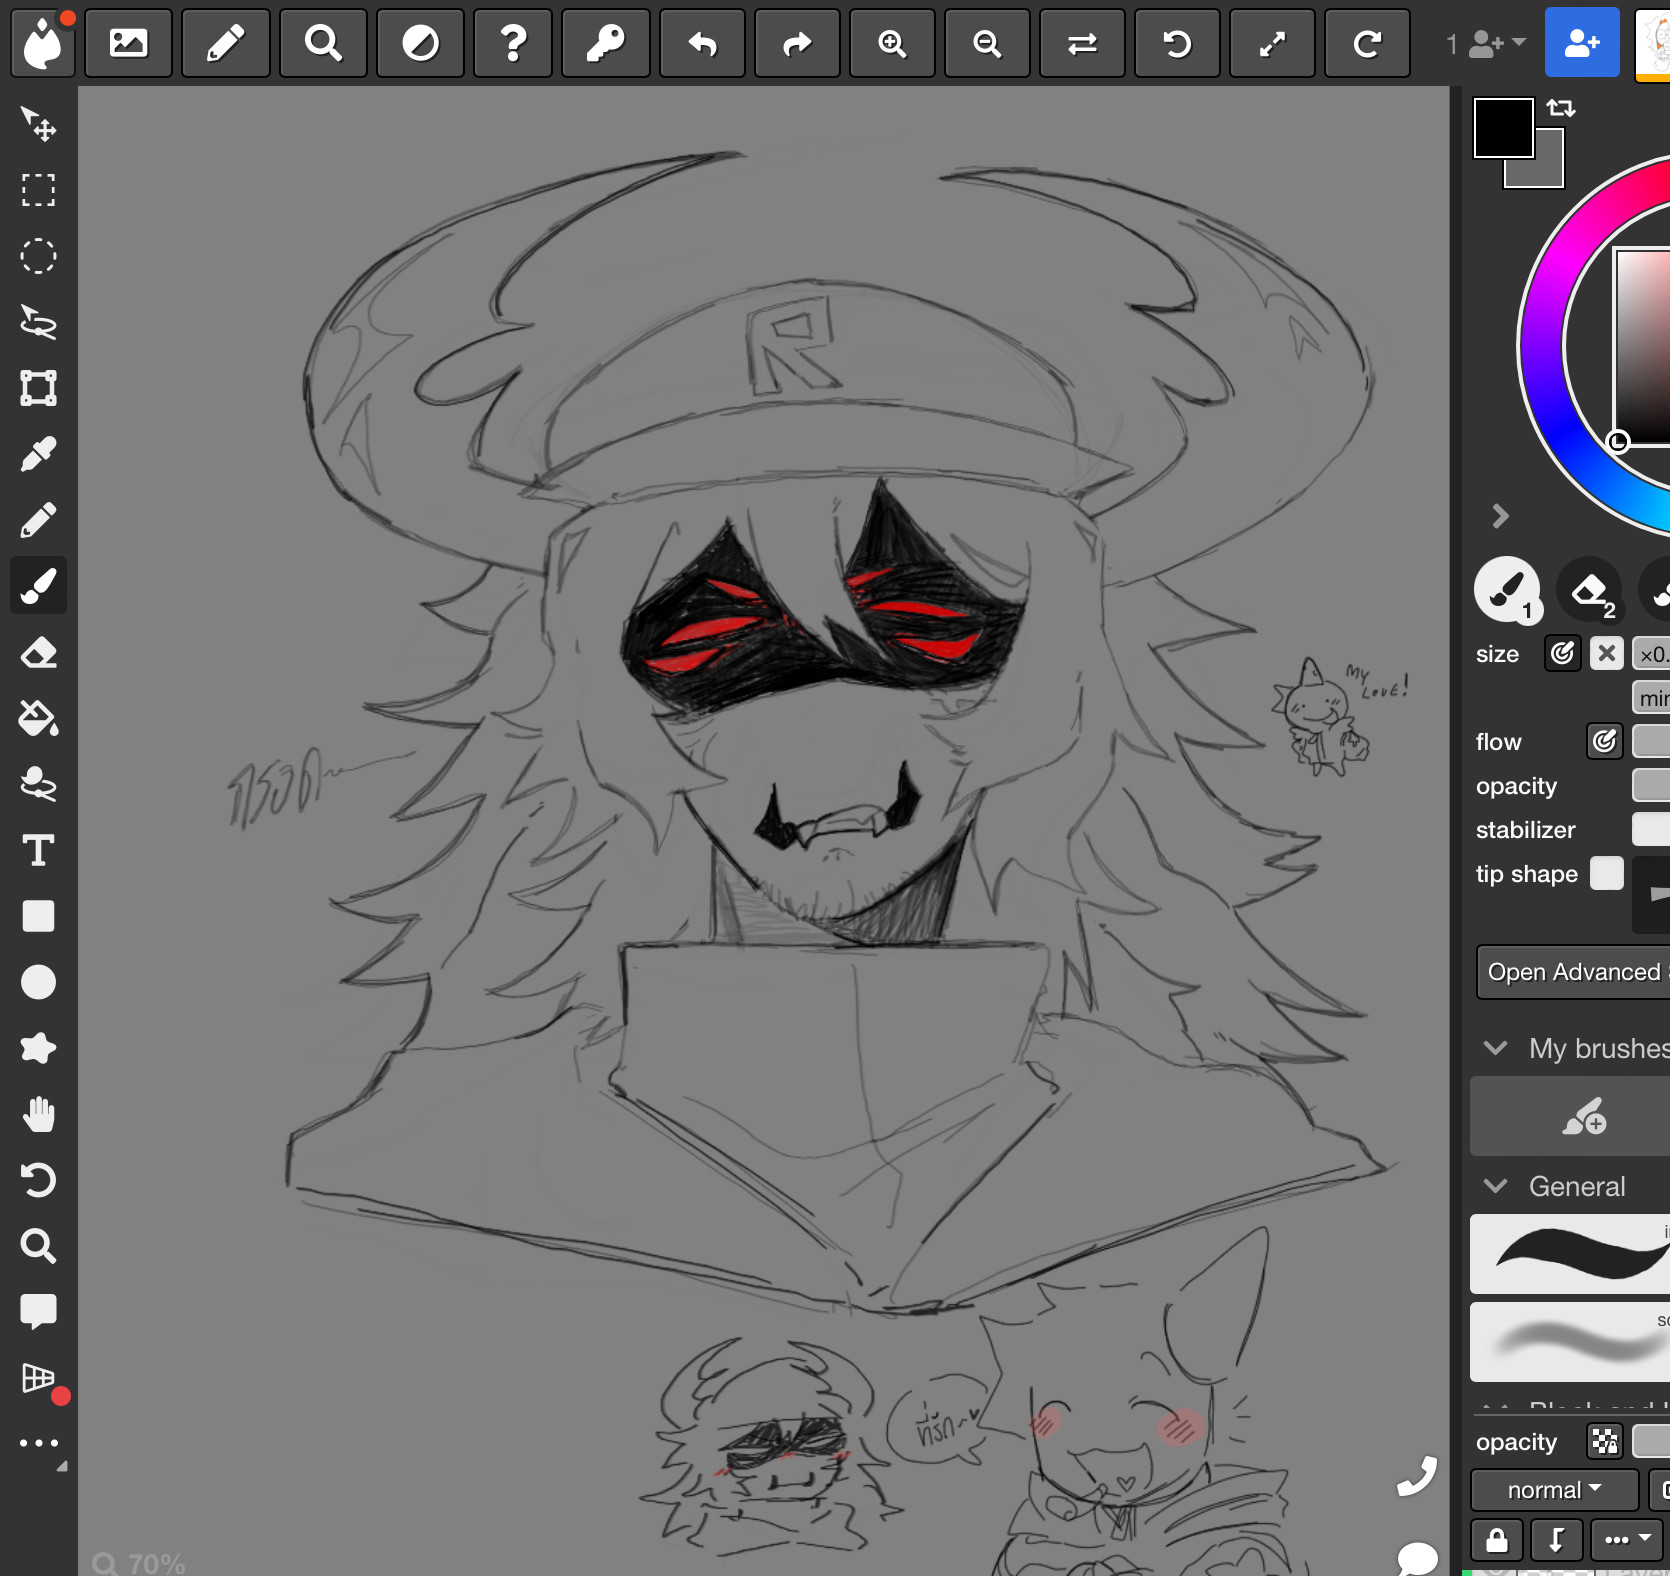Toggle the layer lock button
Viewport: 1670px width, 1576px height.
[1497, 1540]
